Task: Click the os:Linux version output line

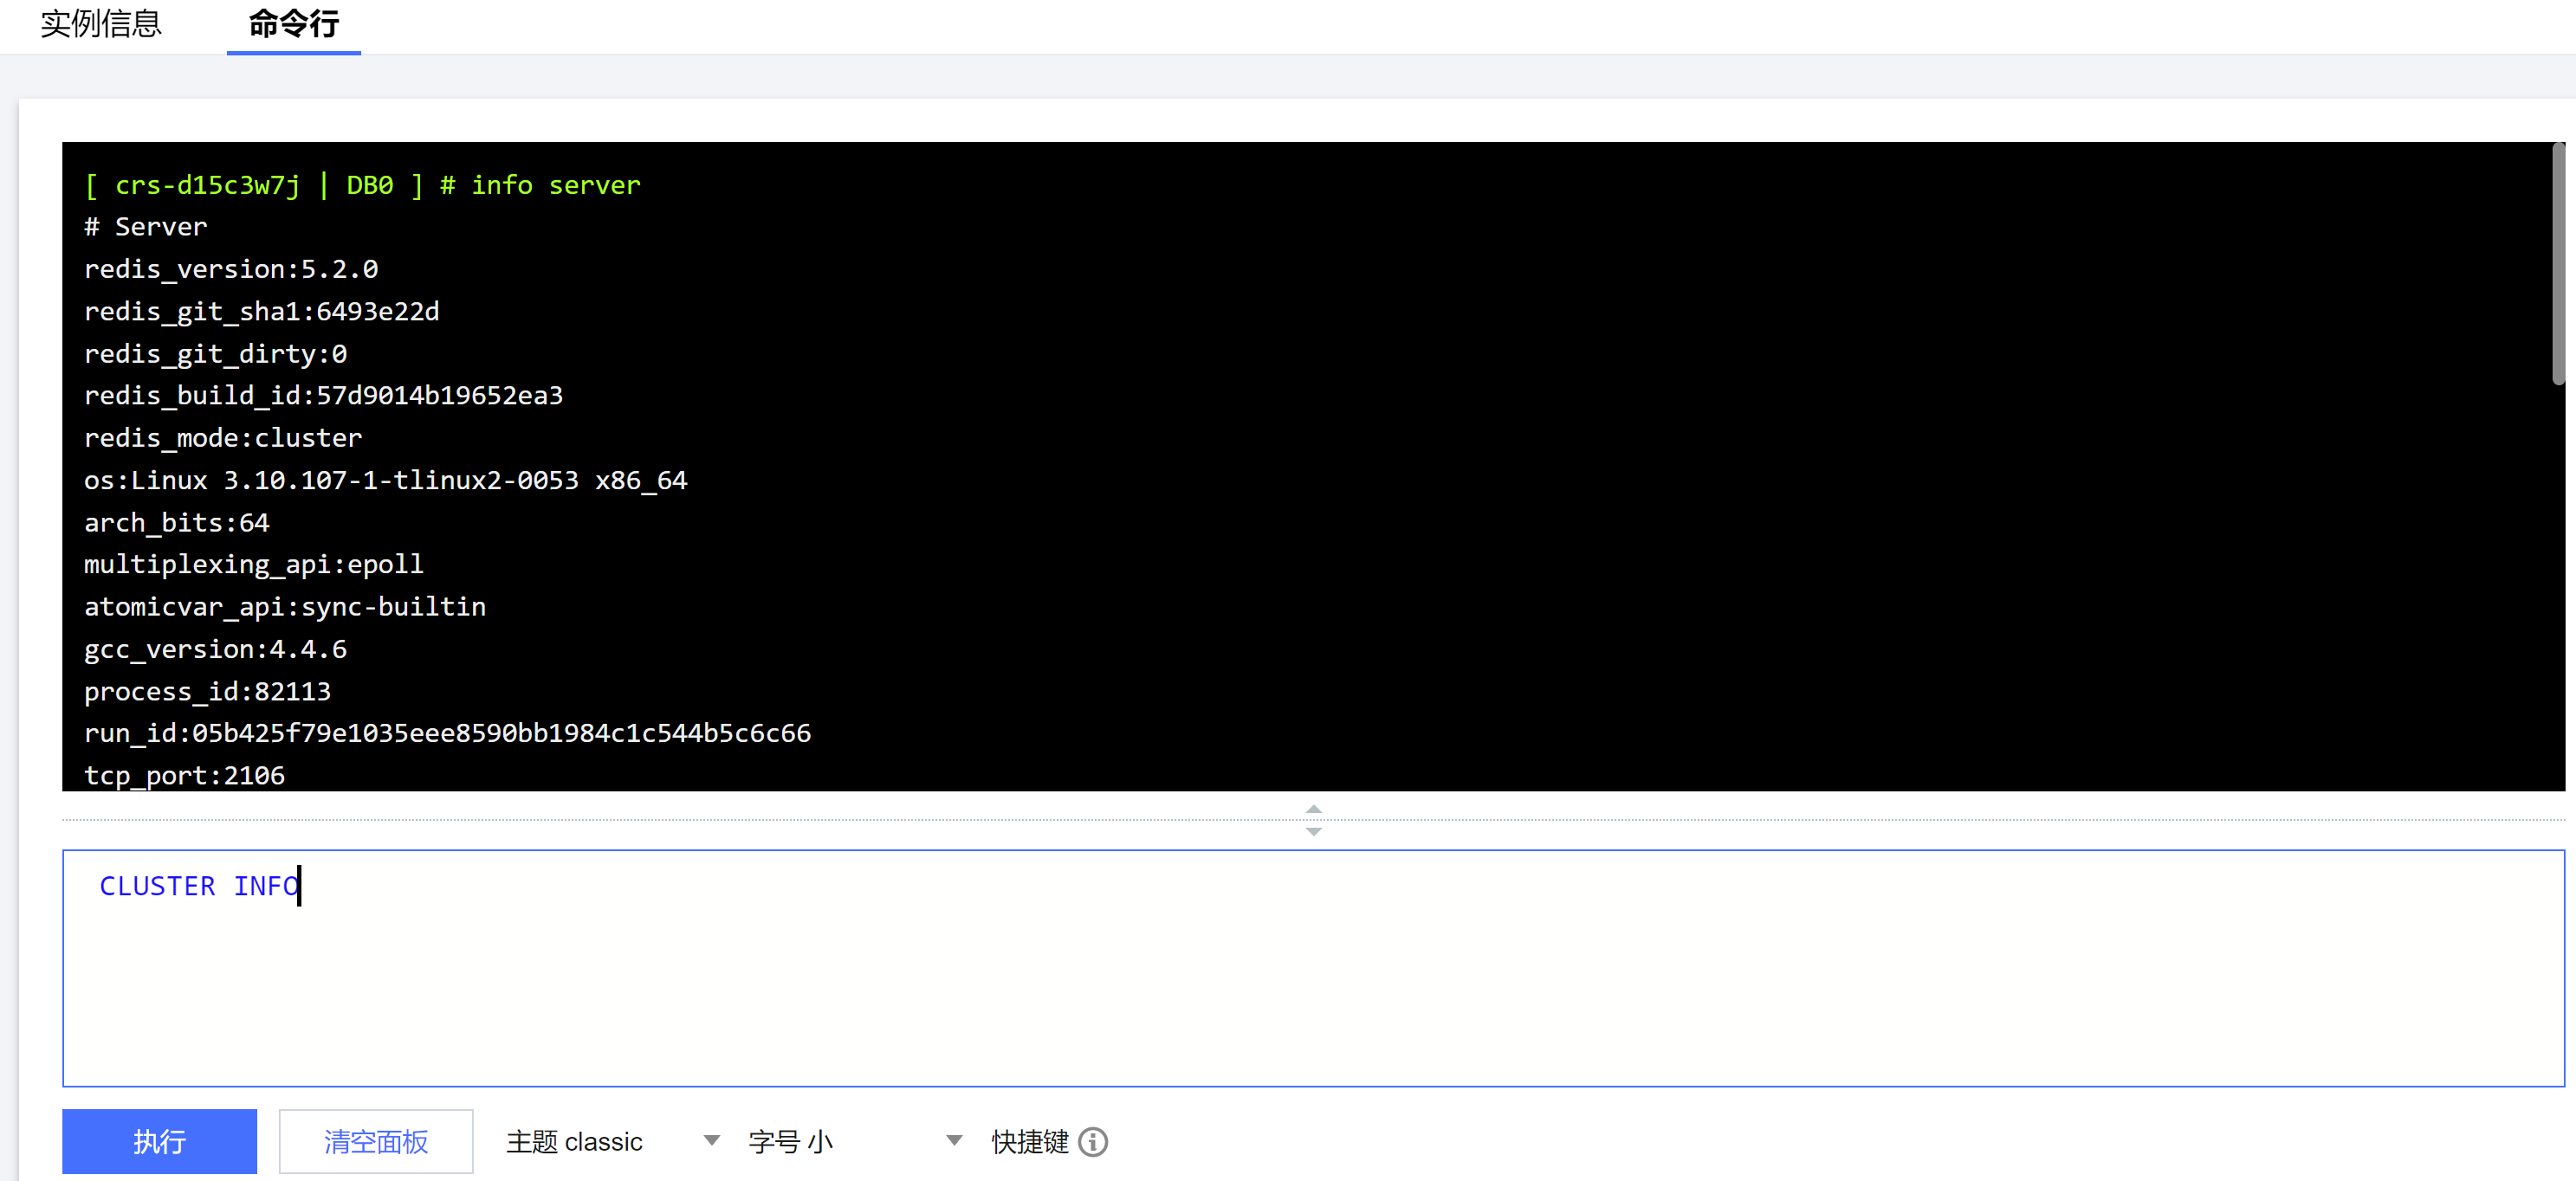Action: tap(385, 480)
